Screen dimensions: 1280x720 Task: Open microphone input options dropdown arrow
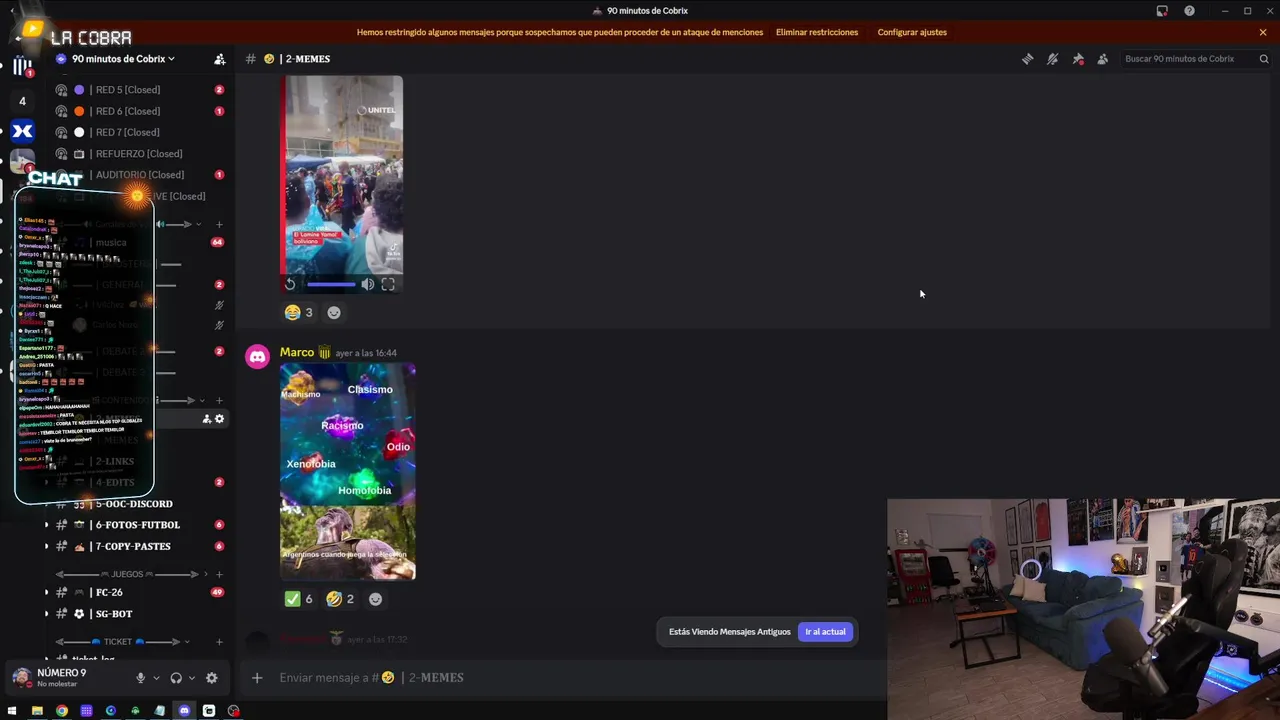[x=156, y=678]
